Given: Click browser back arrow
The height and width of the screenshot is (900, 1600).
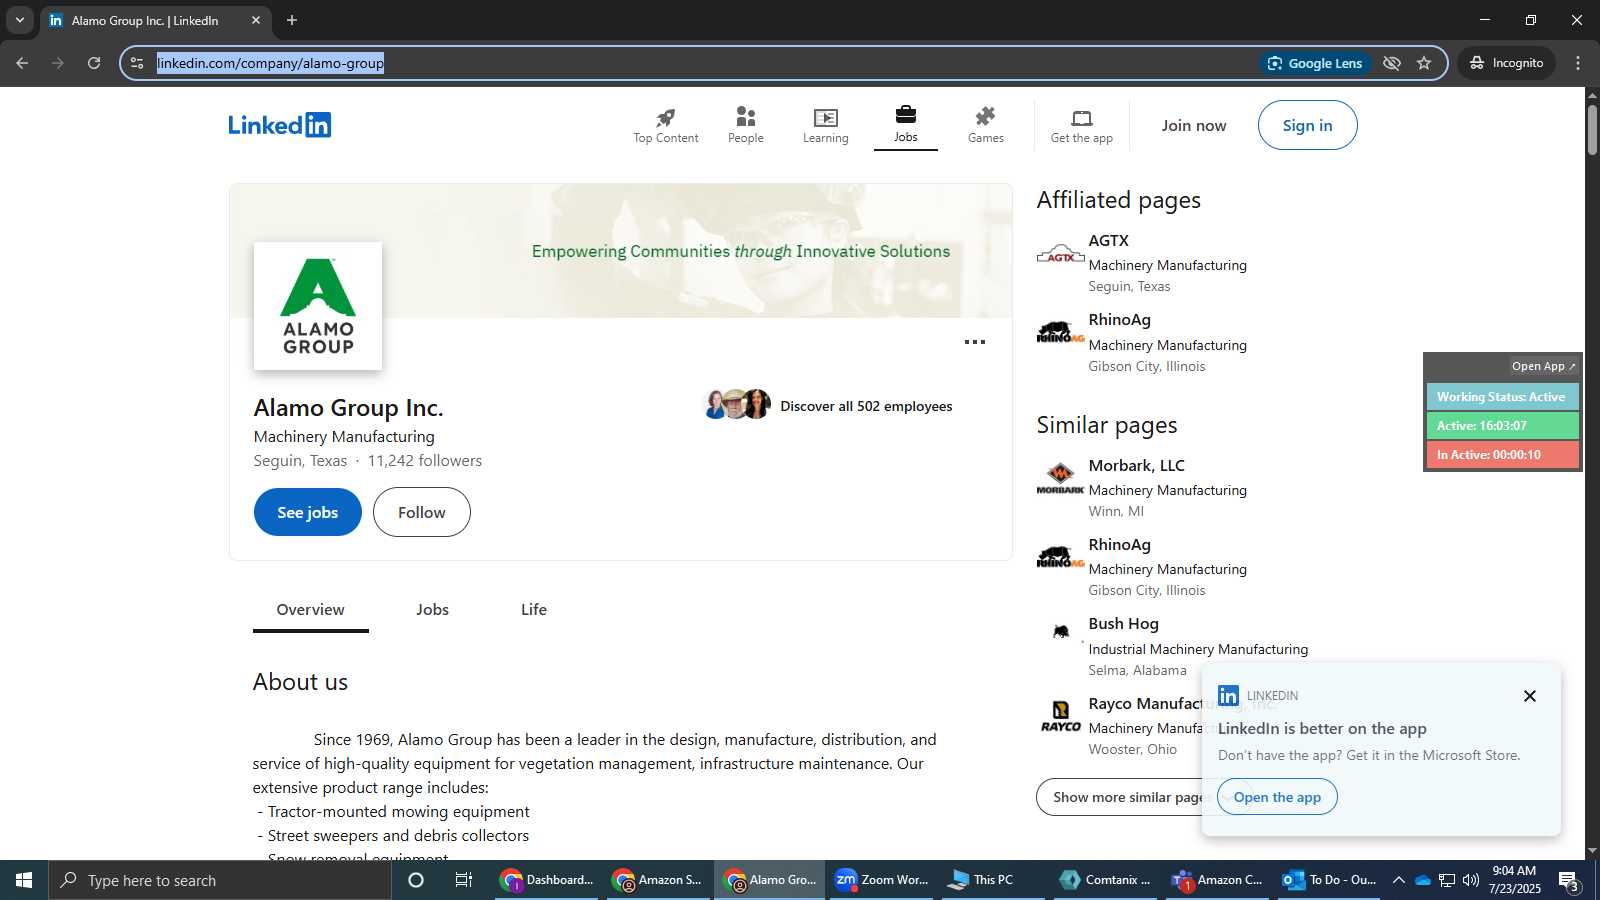Looking at the screenshot, I should pyautogui.click(x=22, y=63).
